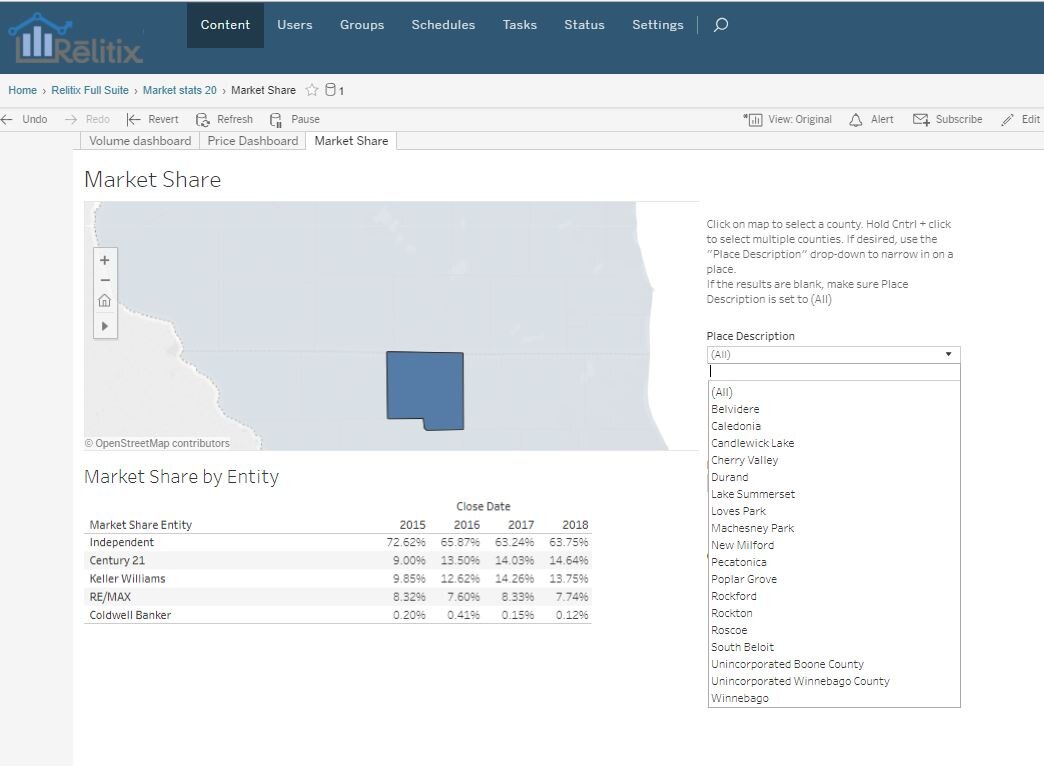Select Pecatonica in the dropdown
The width and height of the screenshot is (1044, 766).
738,562
